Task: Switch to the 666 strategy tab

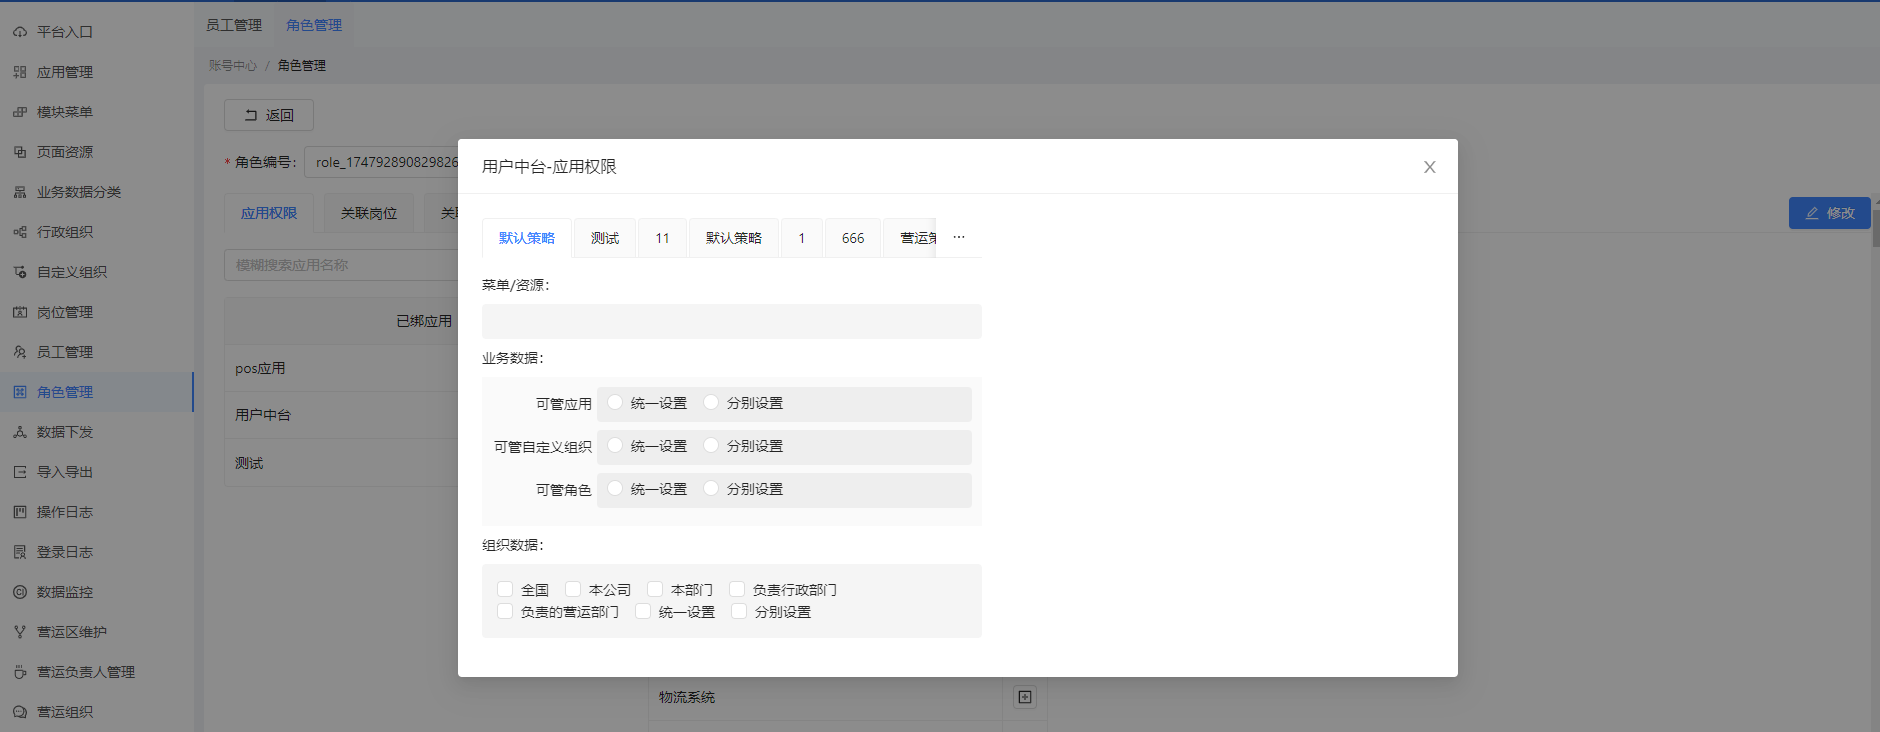Action: tap(853, 238)
